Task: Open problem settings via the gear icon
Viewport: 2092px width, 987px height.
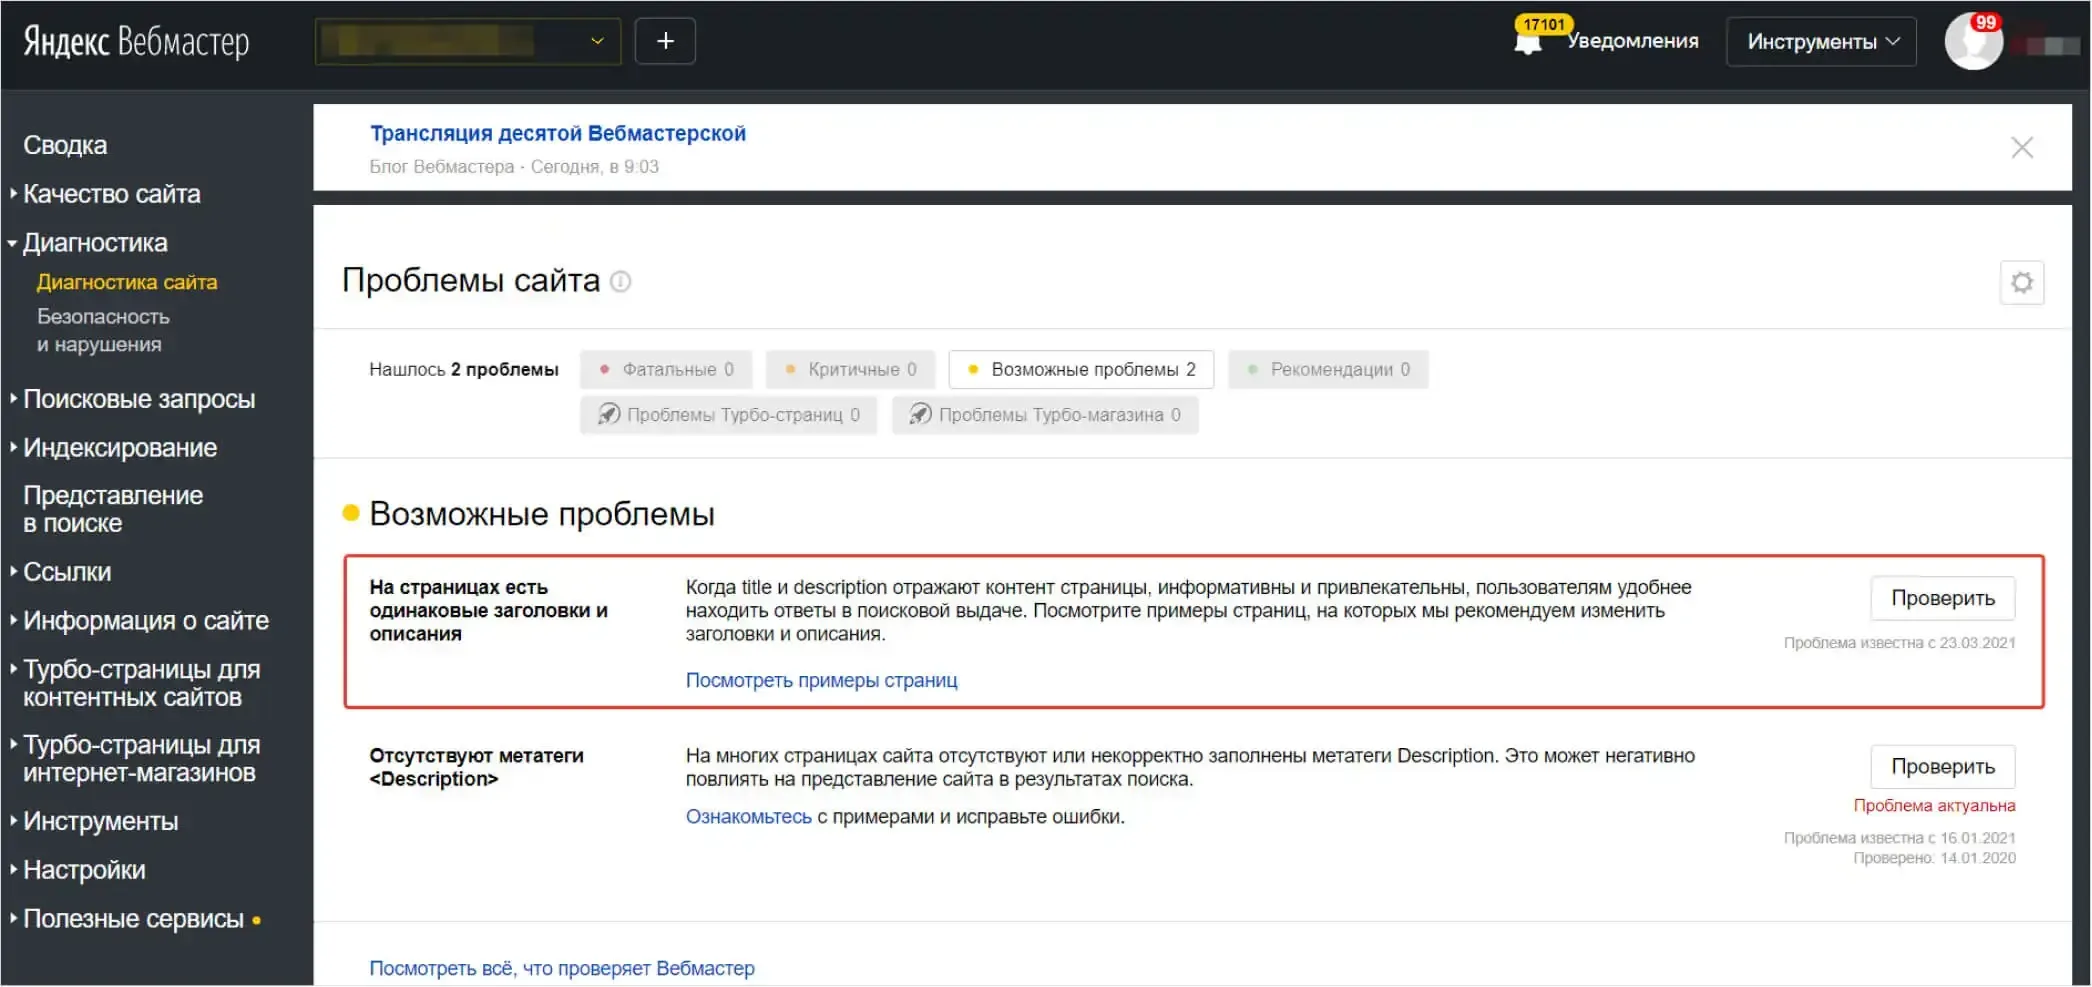Action: pyautogui.click(x=2022, y=283)
